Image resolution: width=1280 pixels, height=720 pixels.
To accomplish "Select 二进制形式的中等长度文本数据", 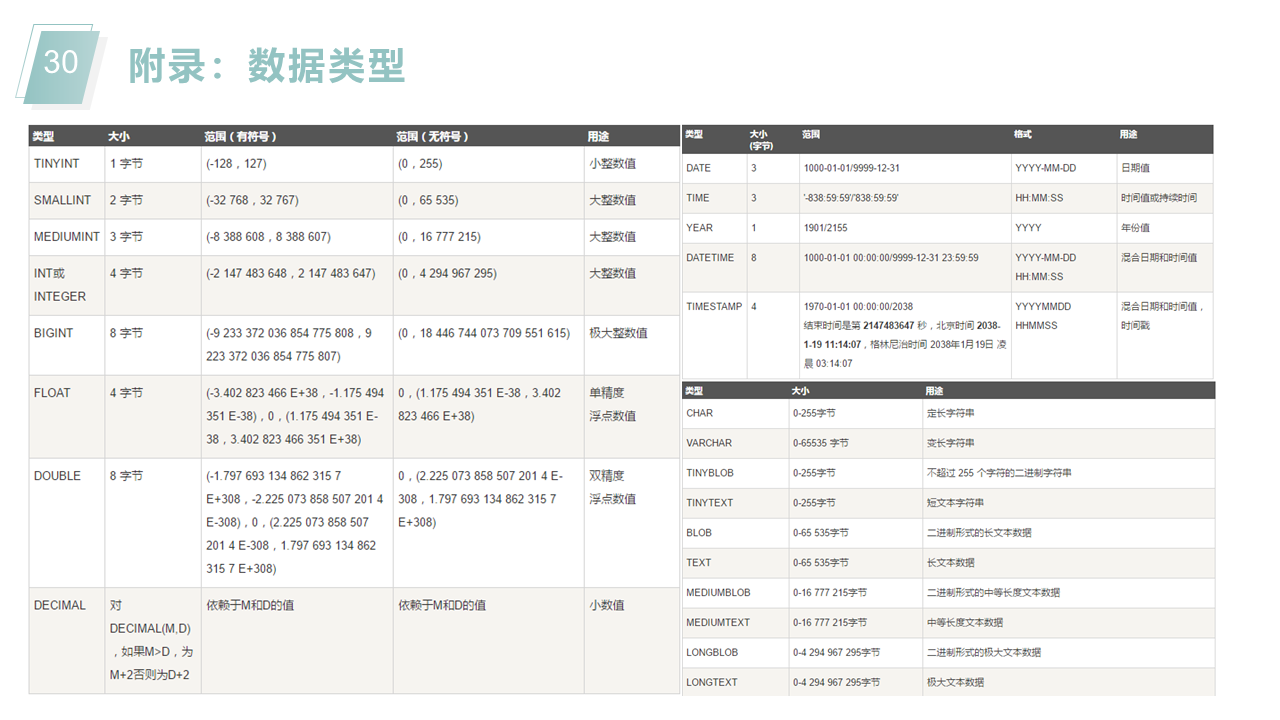I will pyautogui.click(x=993, y=593).
